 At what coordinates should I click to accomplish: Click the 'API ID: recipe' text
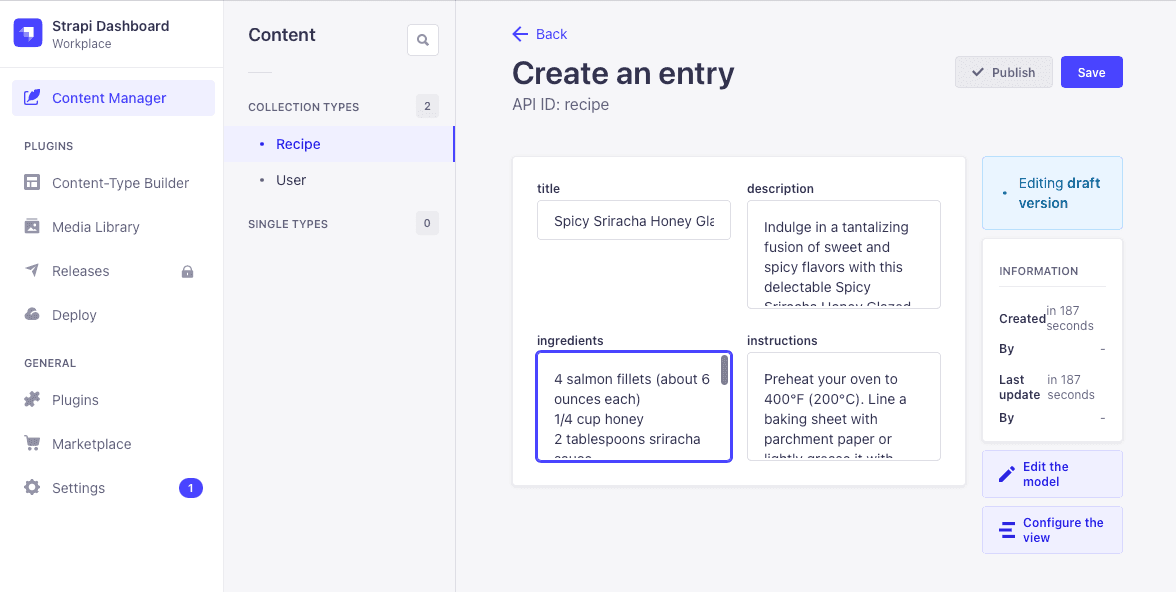point(560,104)
